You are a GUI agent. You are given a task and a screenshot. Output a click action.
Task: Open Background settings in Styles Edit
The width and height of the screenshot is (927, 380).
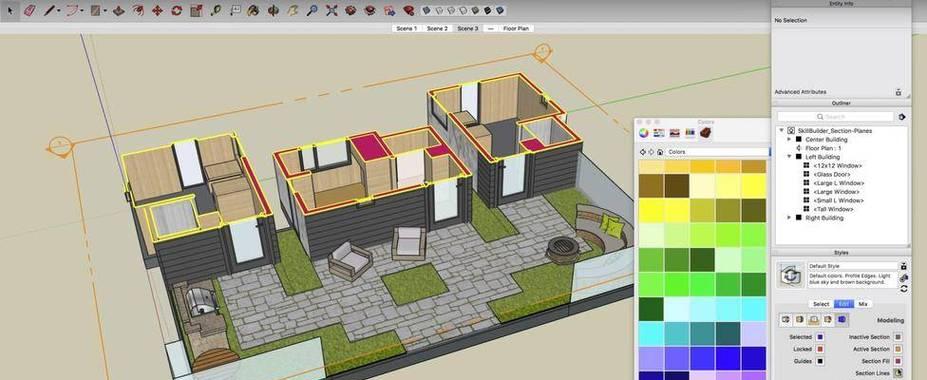click(x=814, y=320)
